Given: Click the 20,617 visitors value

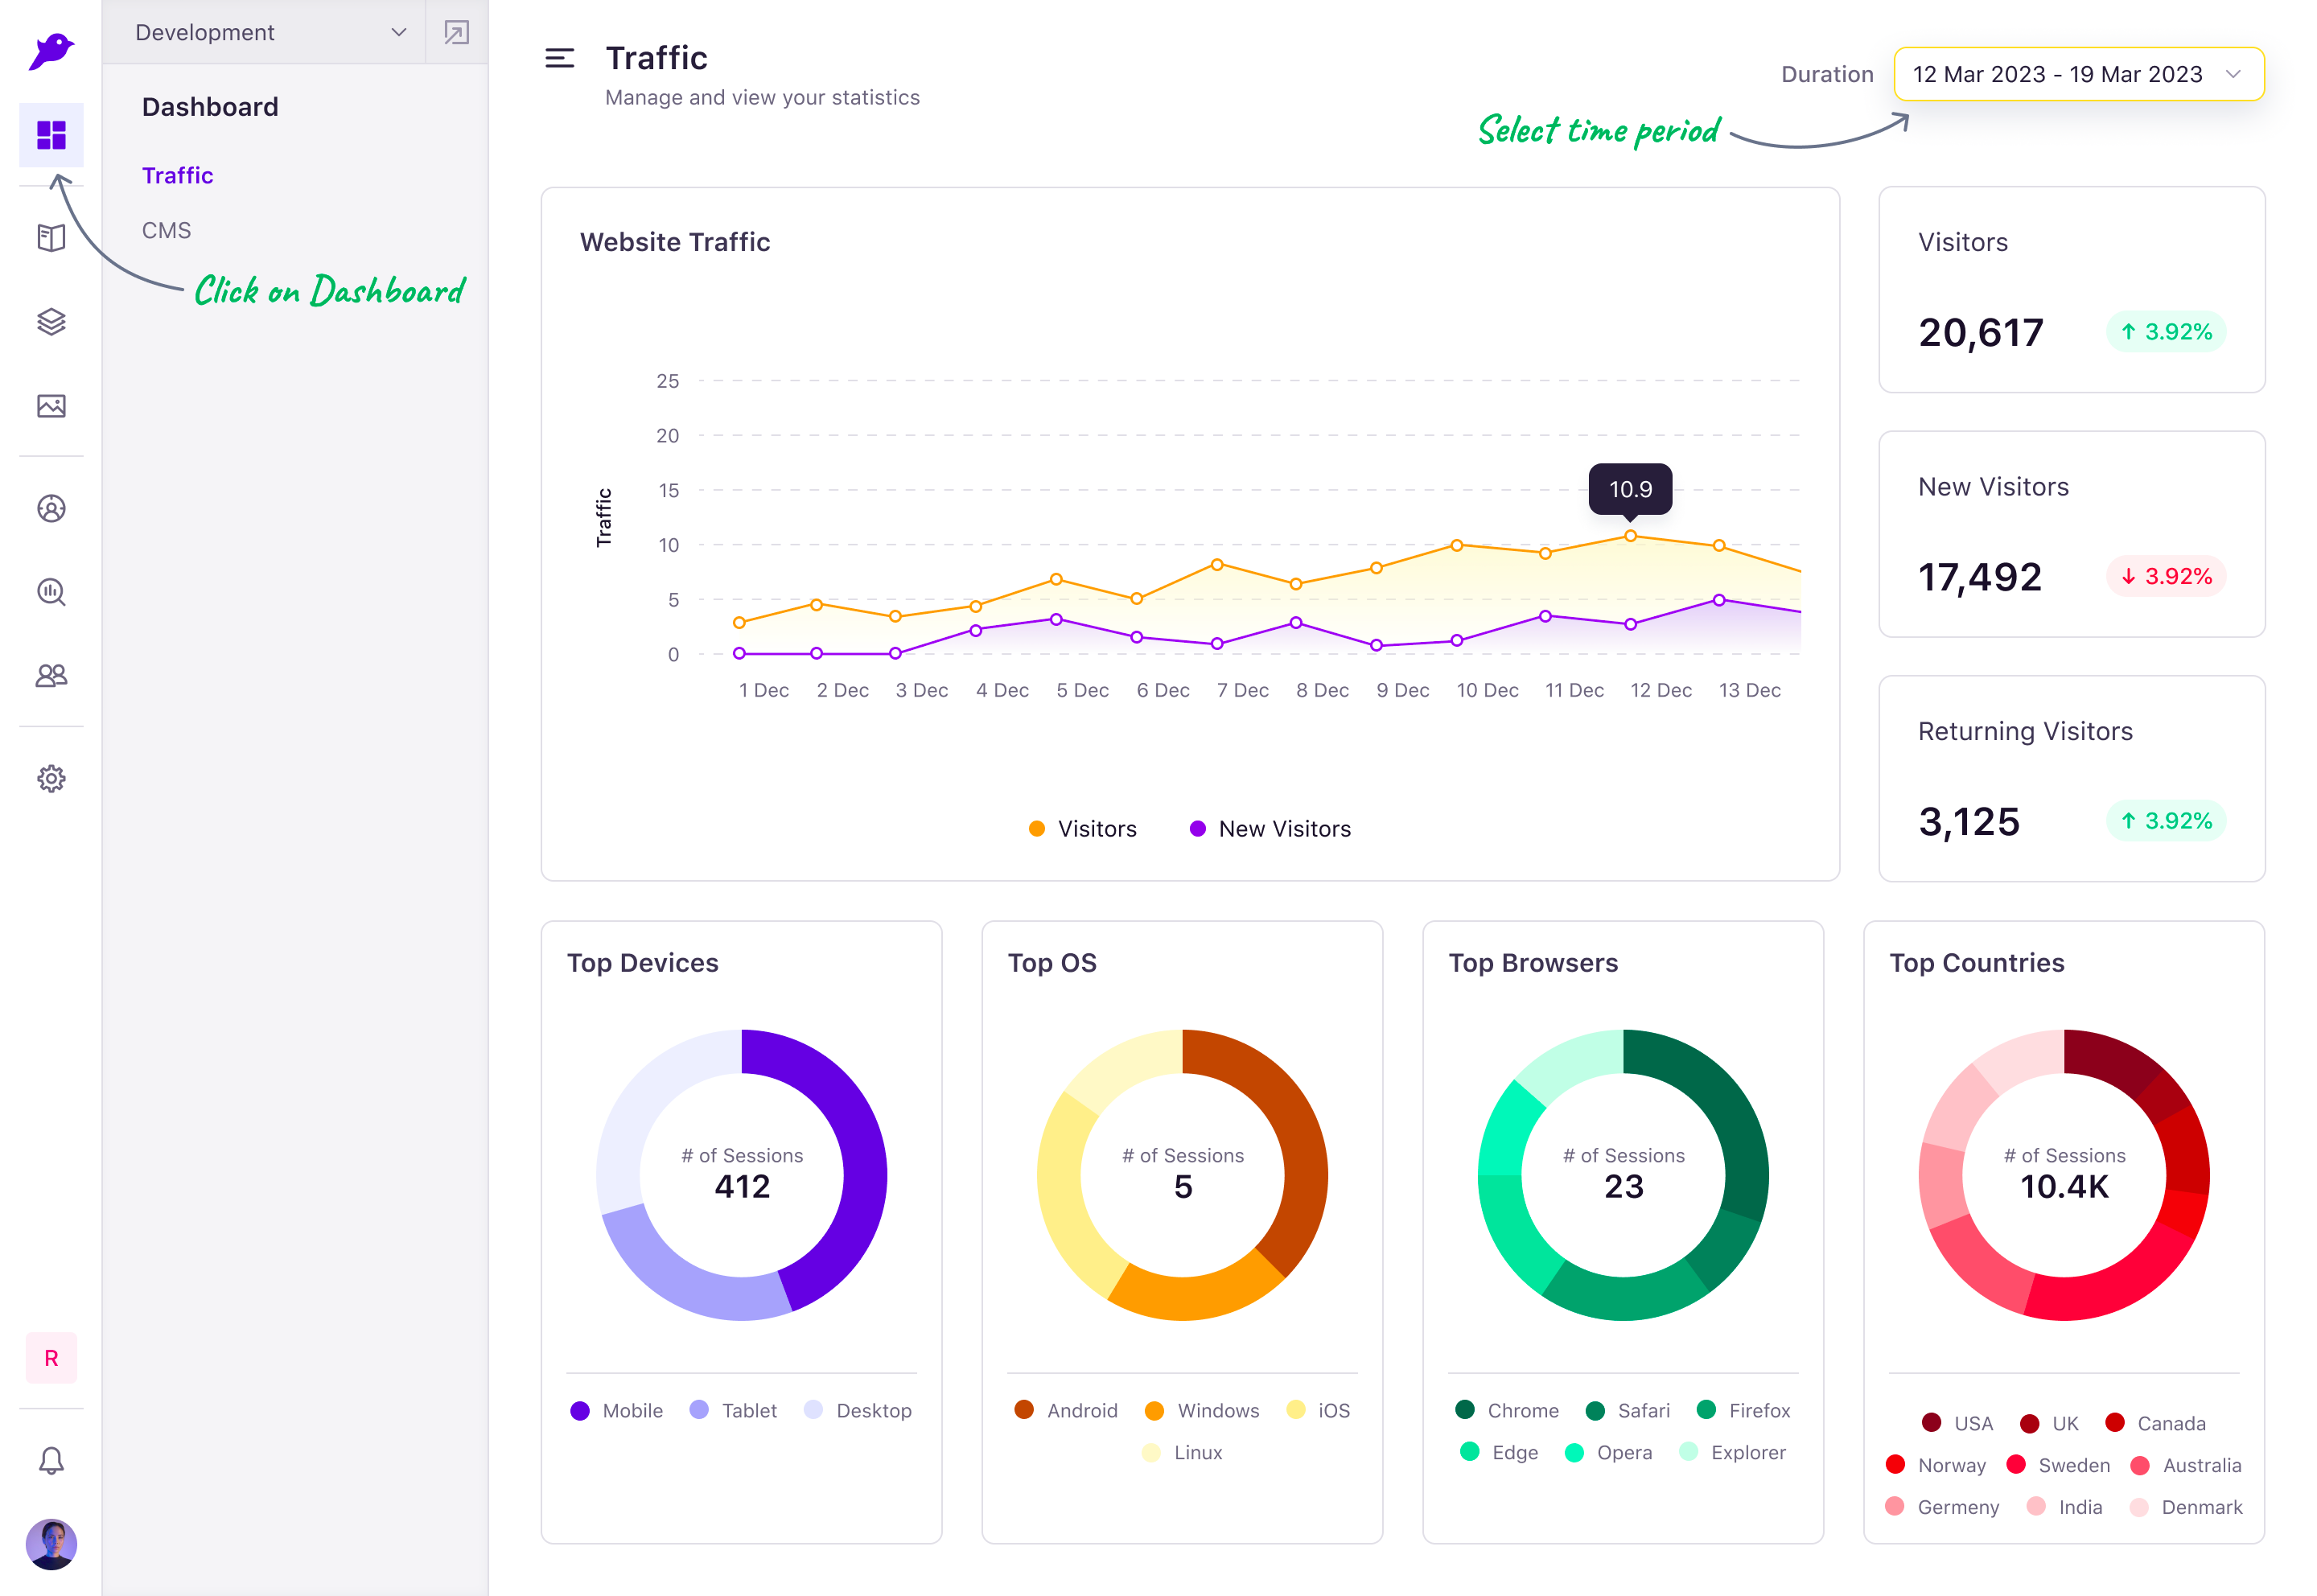Looking at the screenshot, I should (1981, 333).
